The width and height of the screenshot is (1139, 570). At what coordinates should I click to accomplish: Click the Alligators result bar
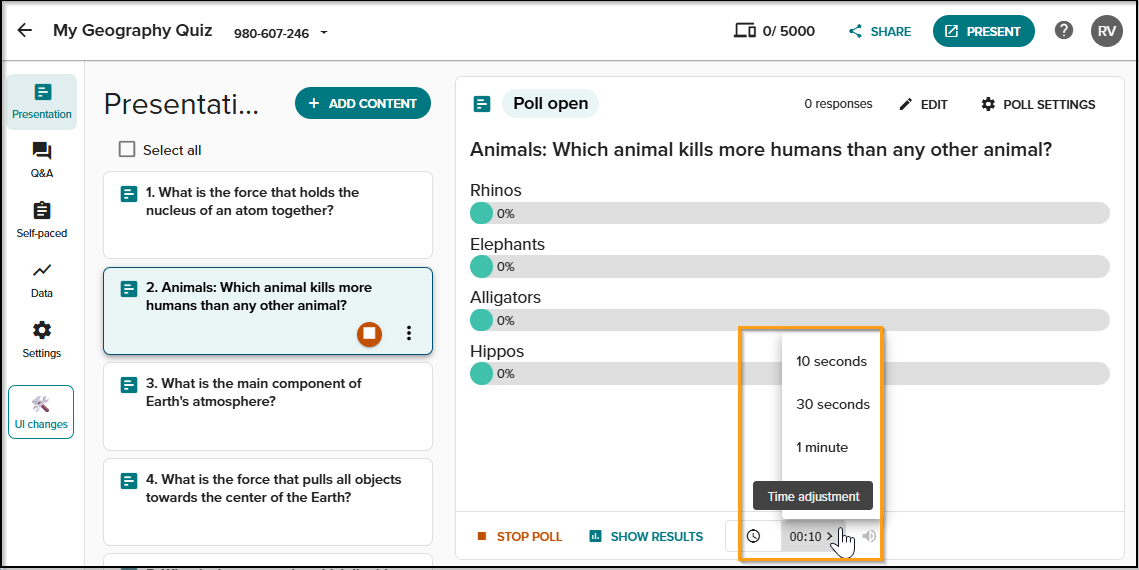[x=790, y=320]
